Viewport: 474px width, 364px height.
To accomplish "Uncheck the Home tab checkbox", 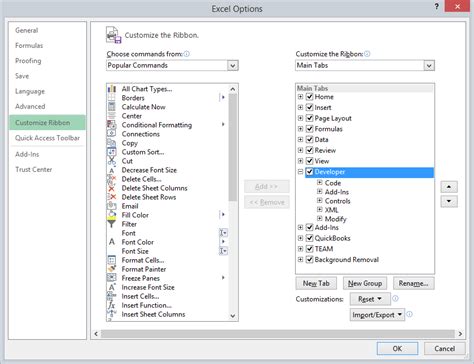I will 309,97.
